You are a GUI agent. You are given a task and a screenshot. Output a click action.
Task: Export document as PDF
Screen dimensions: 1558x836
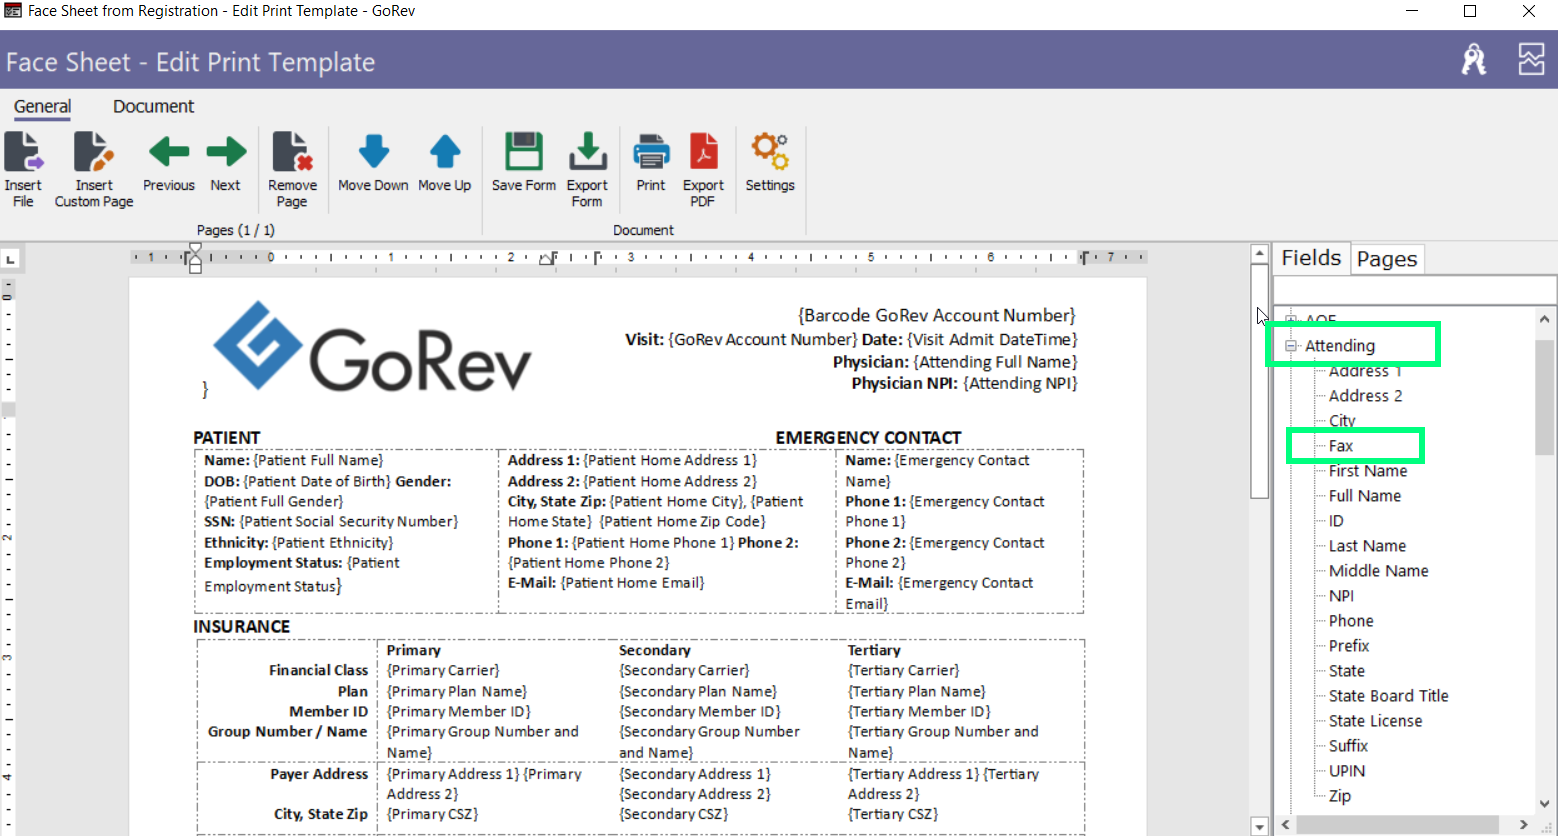coord(703,152)
